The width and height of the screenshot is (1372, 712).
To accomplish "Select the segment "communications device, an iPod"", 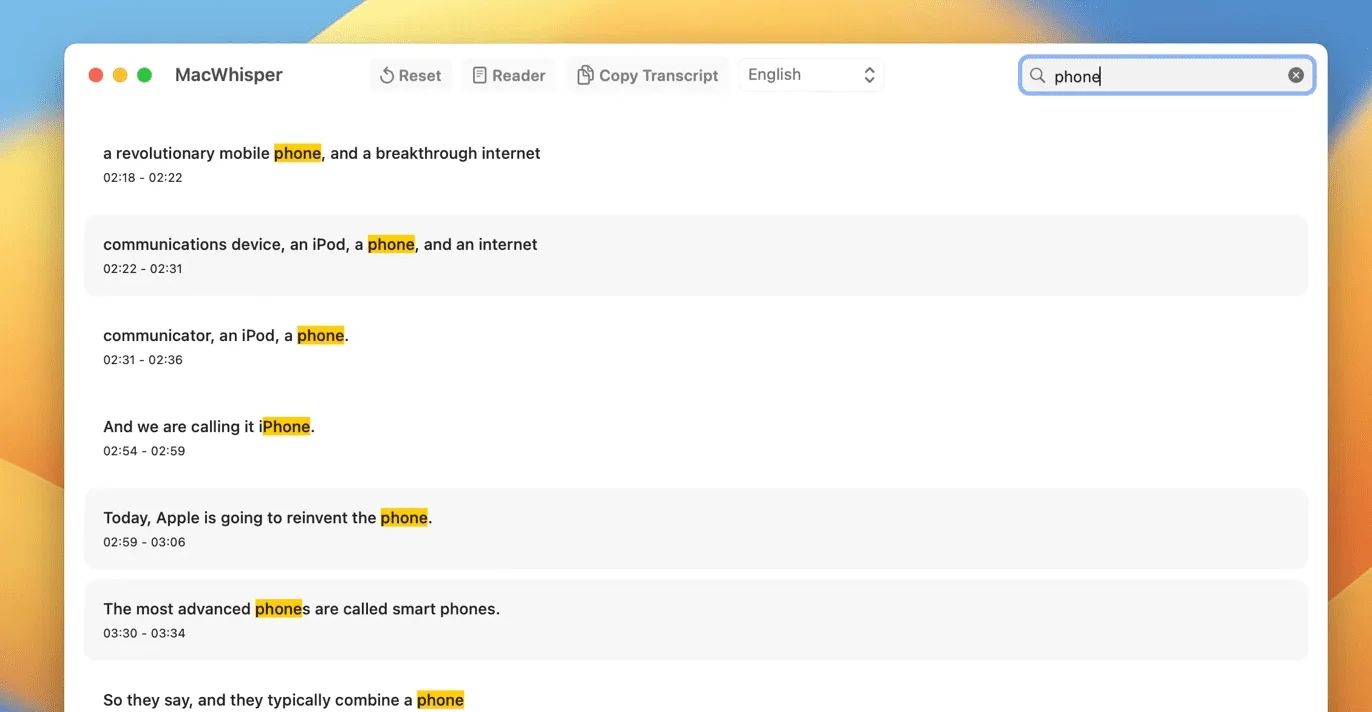I will point(696,255).
